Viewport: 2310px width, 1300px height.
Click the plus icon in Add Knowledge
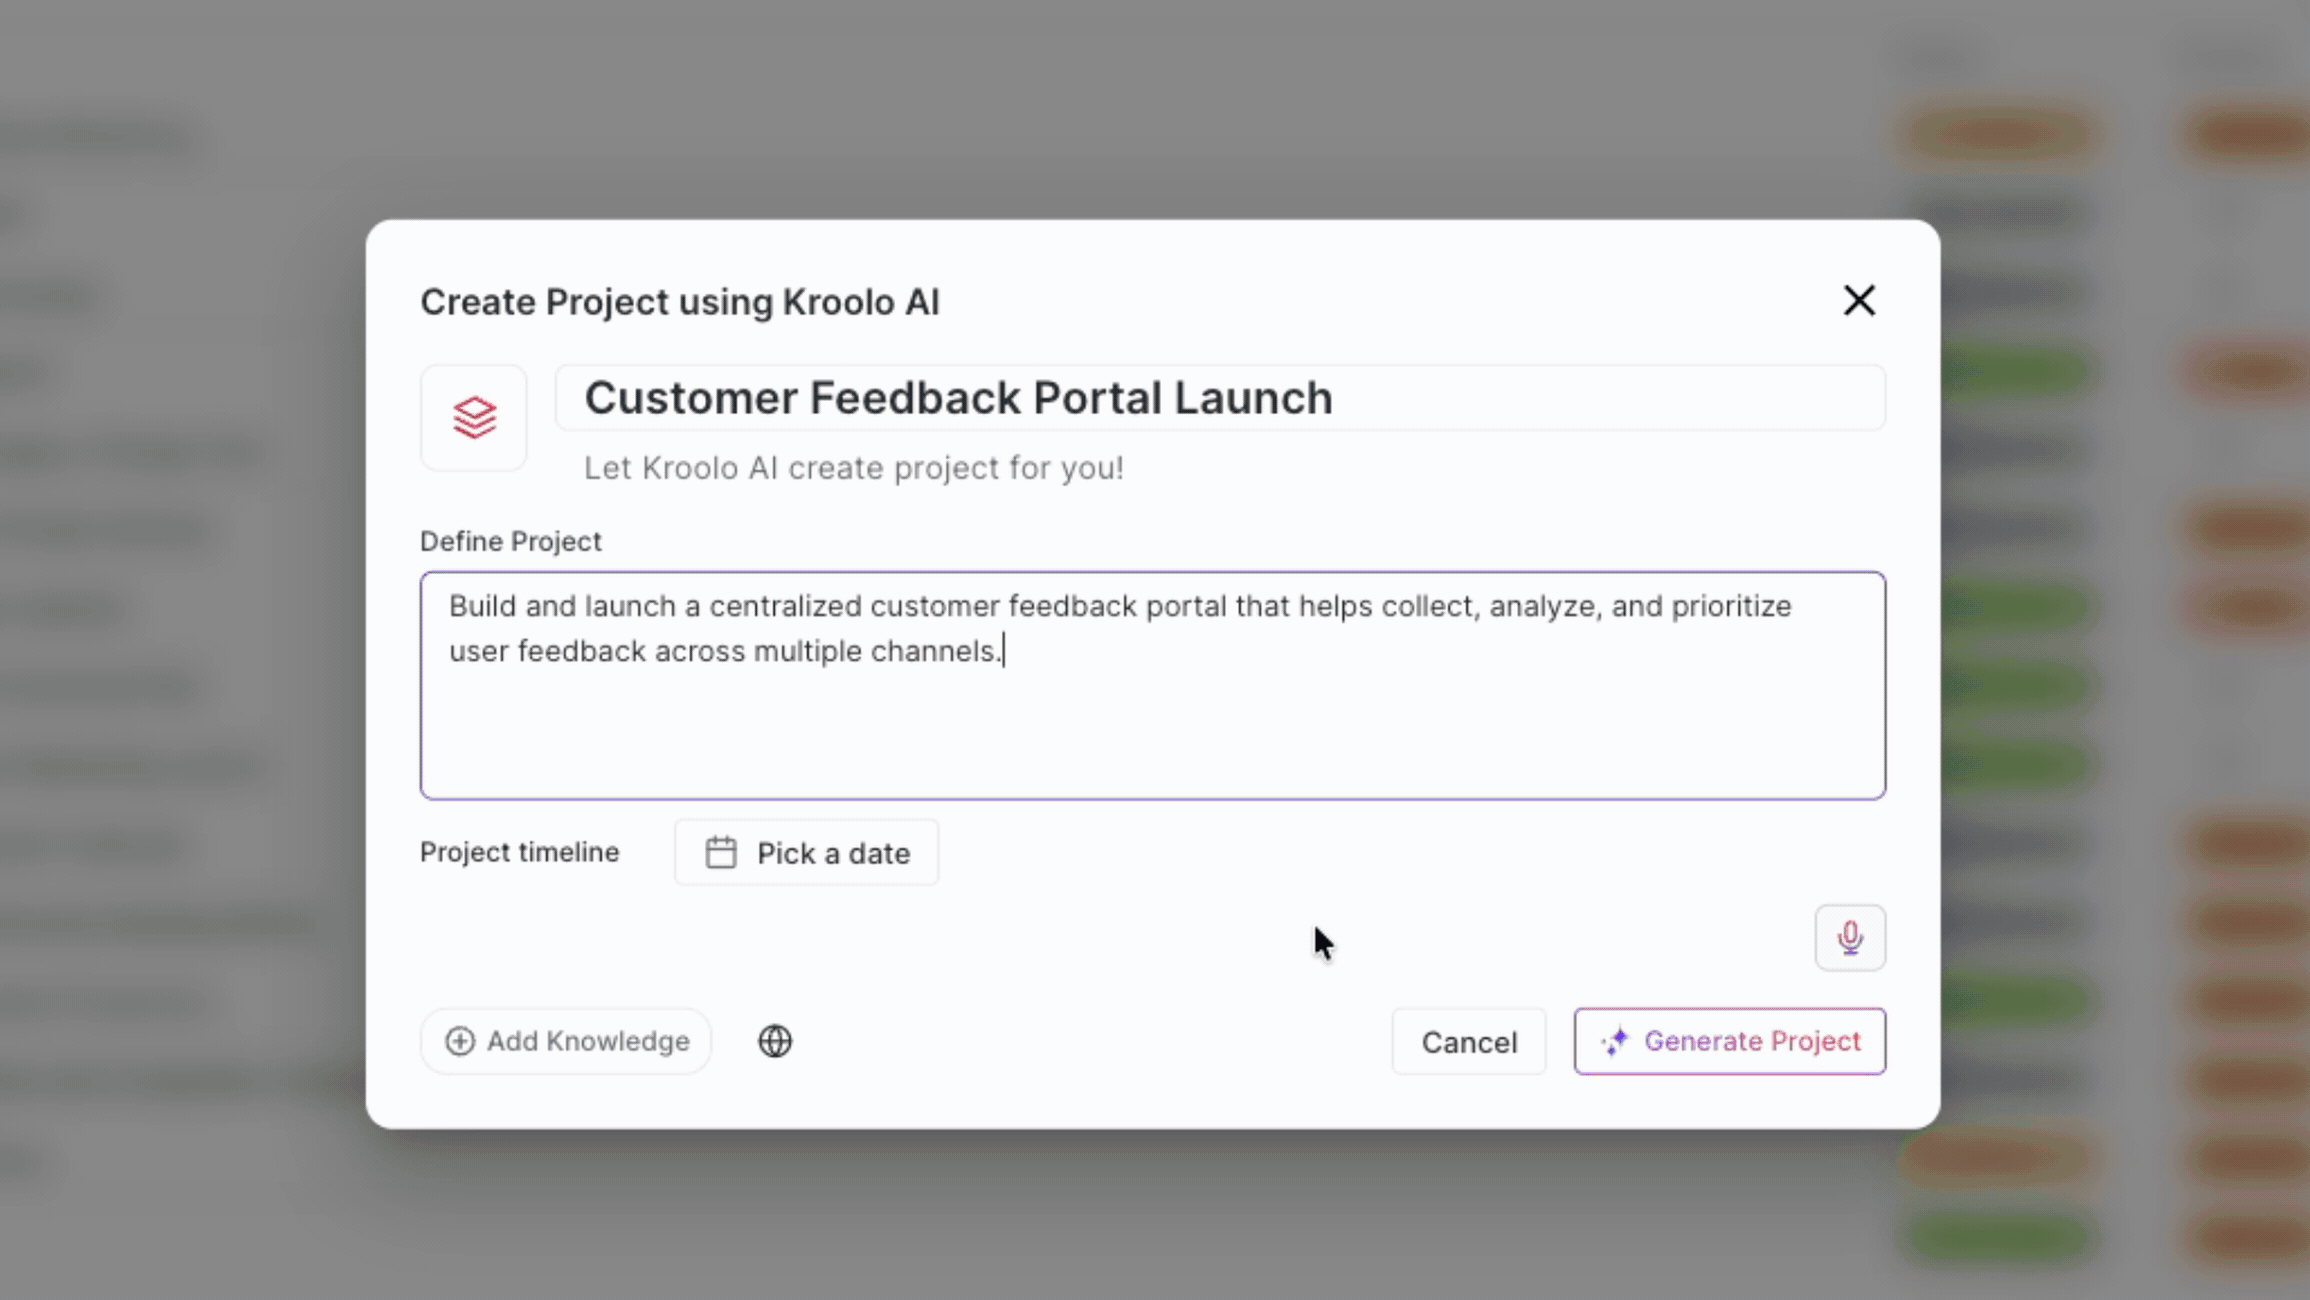click(x=460, y=1041)
